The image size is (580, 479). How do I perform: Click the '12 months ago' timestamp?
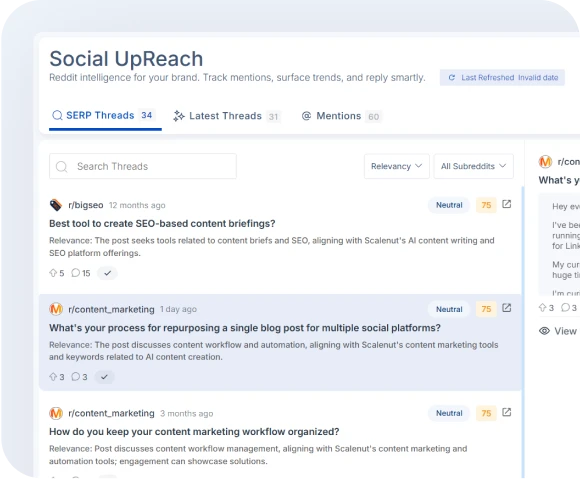click(137, 205)
